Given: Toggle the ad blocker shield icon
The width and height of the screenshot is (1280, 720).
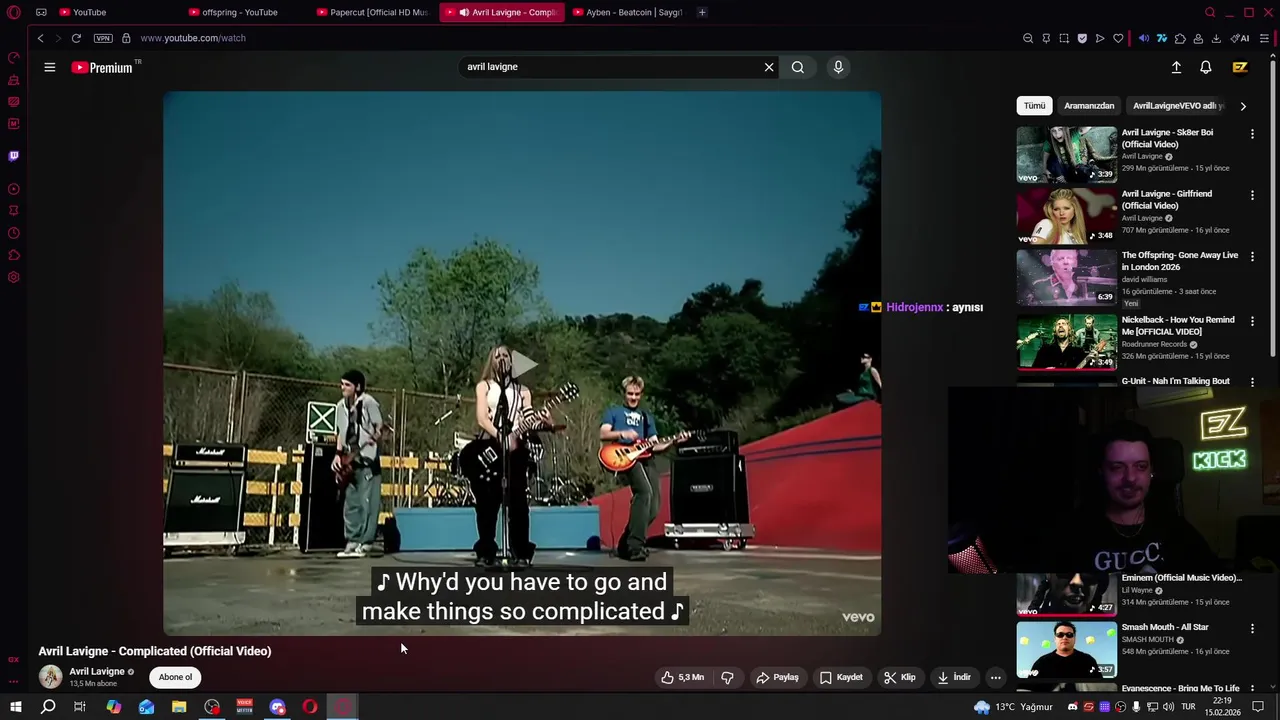Looking at the screenshot, I should [x=1082, y=38].
